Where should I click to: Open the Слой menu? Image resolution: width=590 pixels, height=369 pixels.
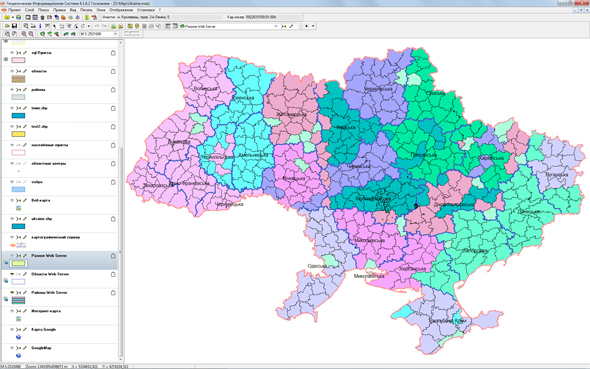coord(29,10)
